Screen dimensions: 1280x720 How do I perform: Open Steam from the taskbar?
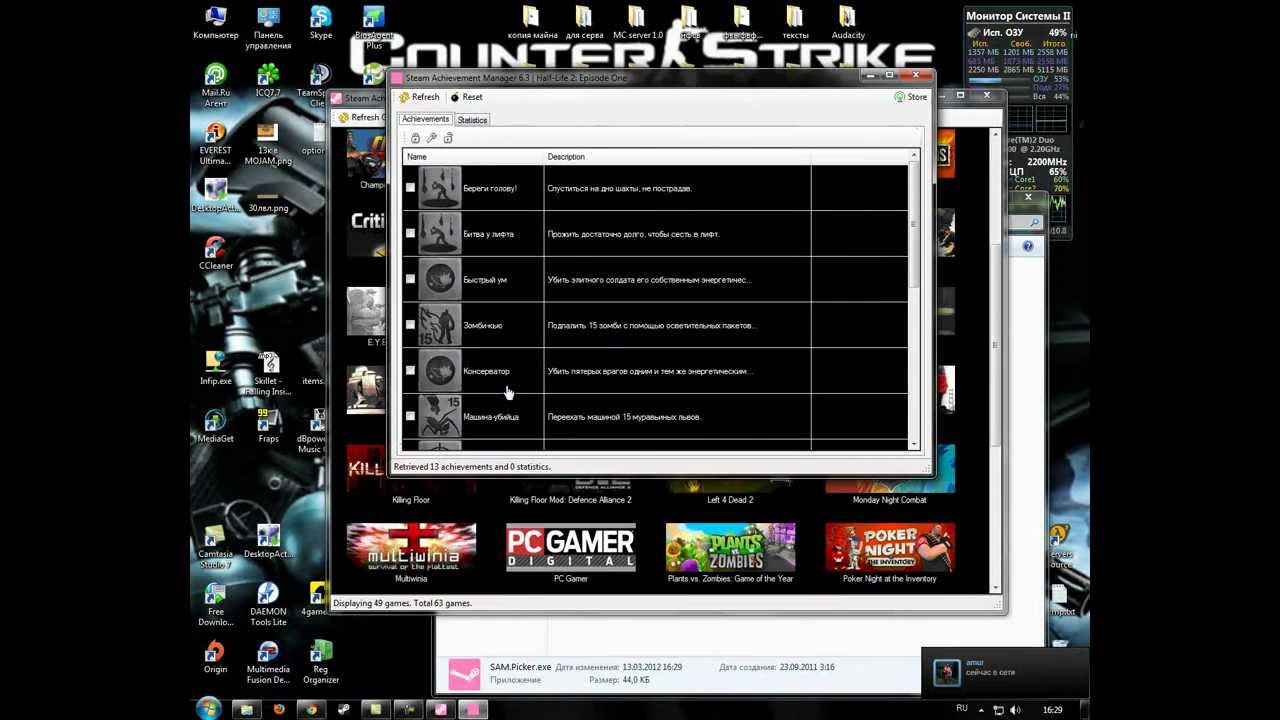coord(343,709)
